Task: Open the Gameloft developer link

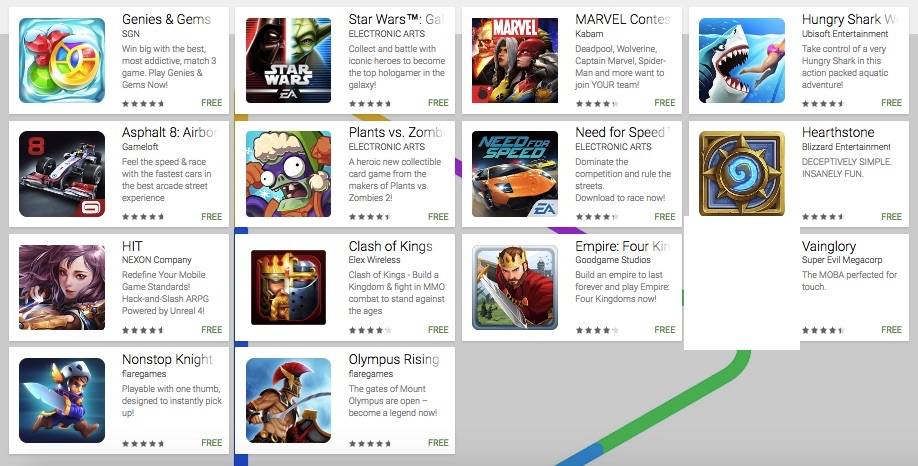Action: tap(140, 147)
